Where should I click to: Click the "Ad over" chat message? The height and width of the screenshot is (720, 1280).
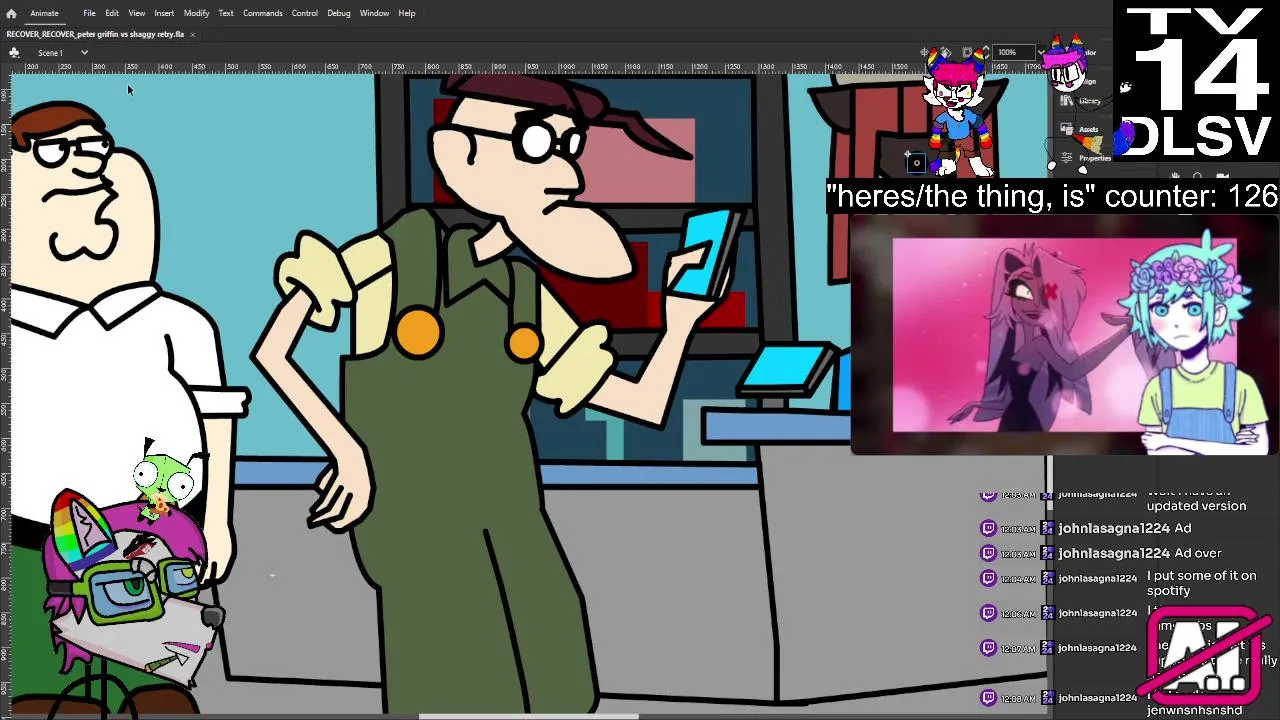click(x=1198, y=553)
